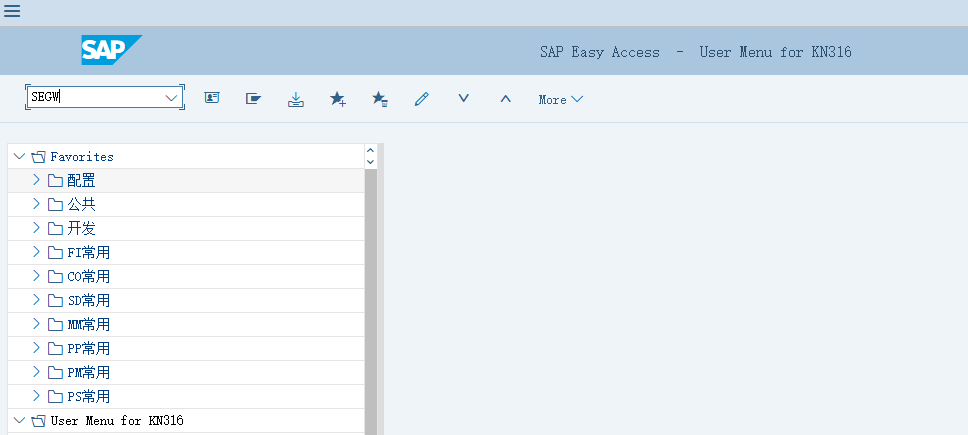Click folder icon next to MM常用
Image resolution: width=968 pixels, height=435 pixels.
click(56, 325)
